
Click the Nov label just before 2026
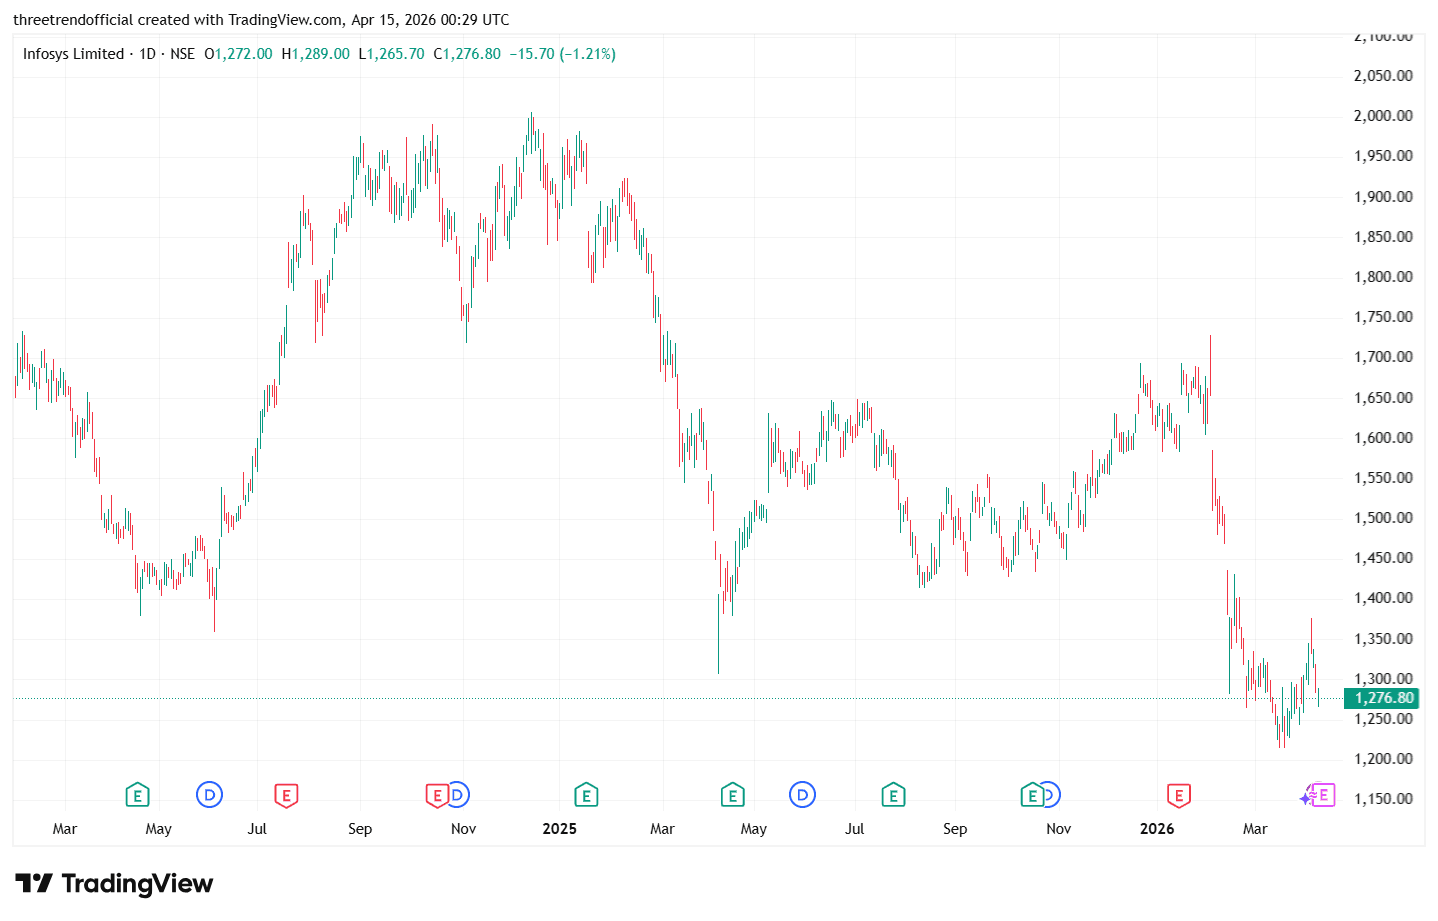tap(1059, 829)
